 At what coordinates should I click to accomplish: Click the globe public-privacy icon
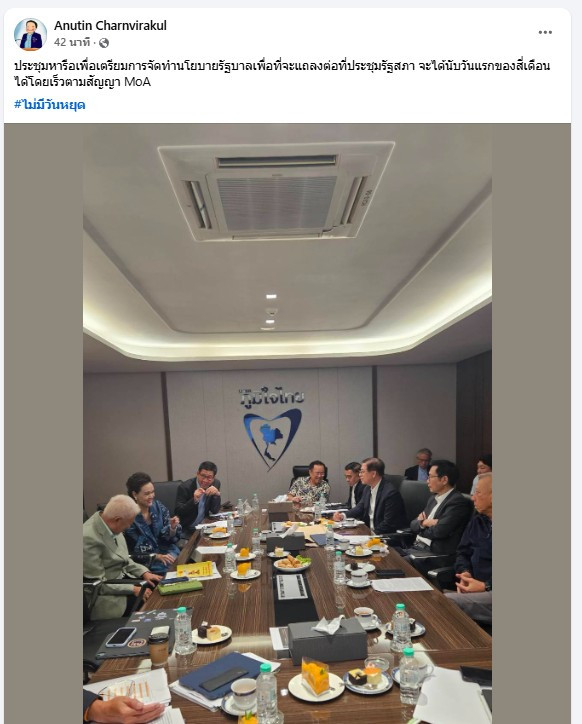(104, 43)
